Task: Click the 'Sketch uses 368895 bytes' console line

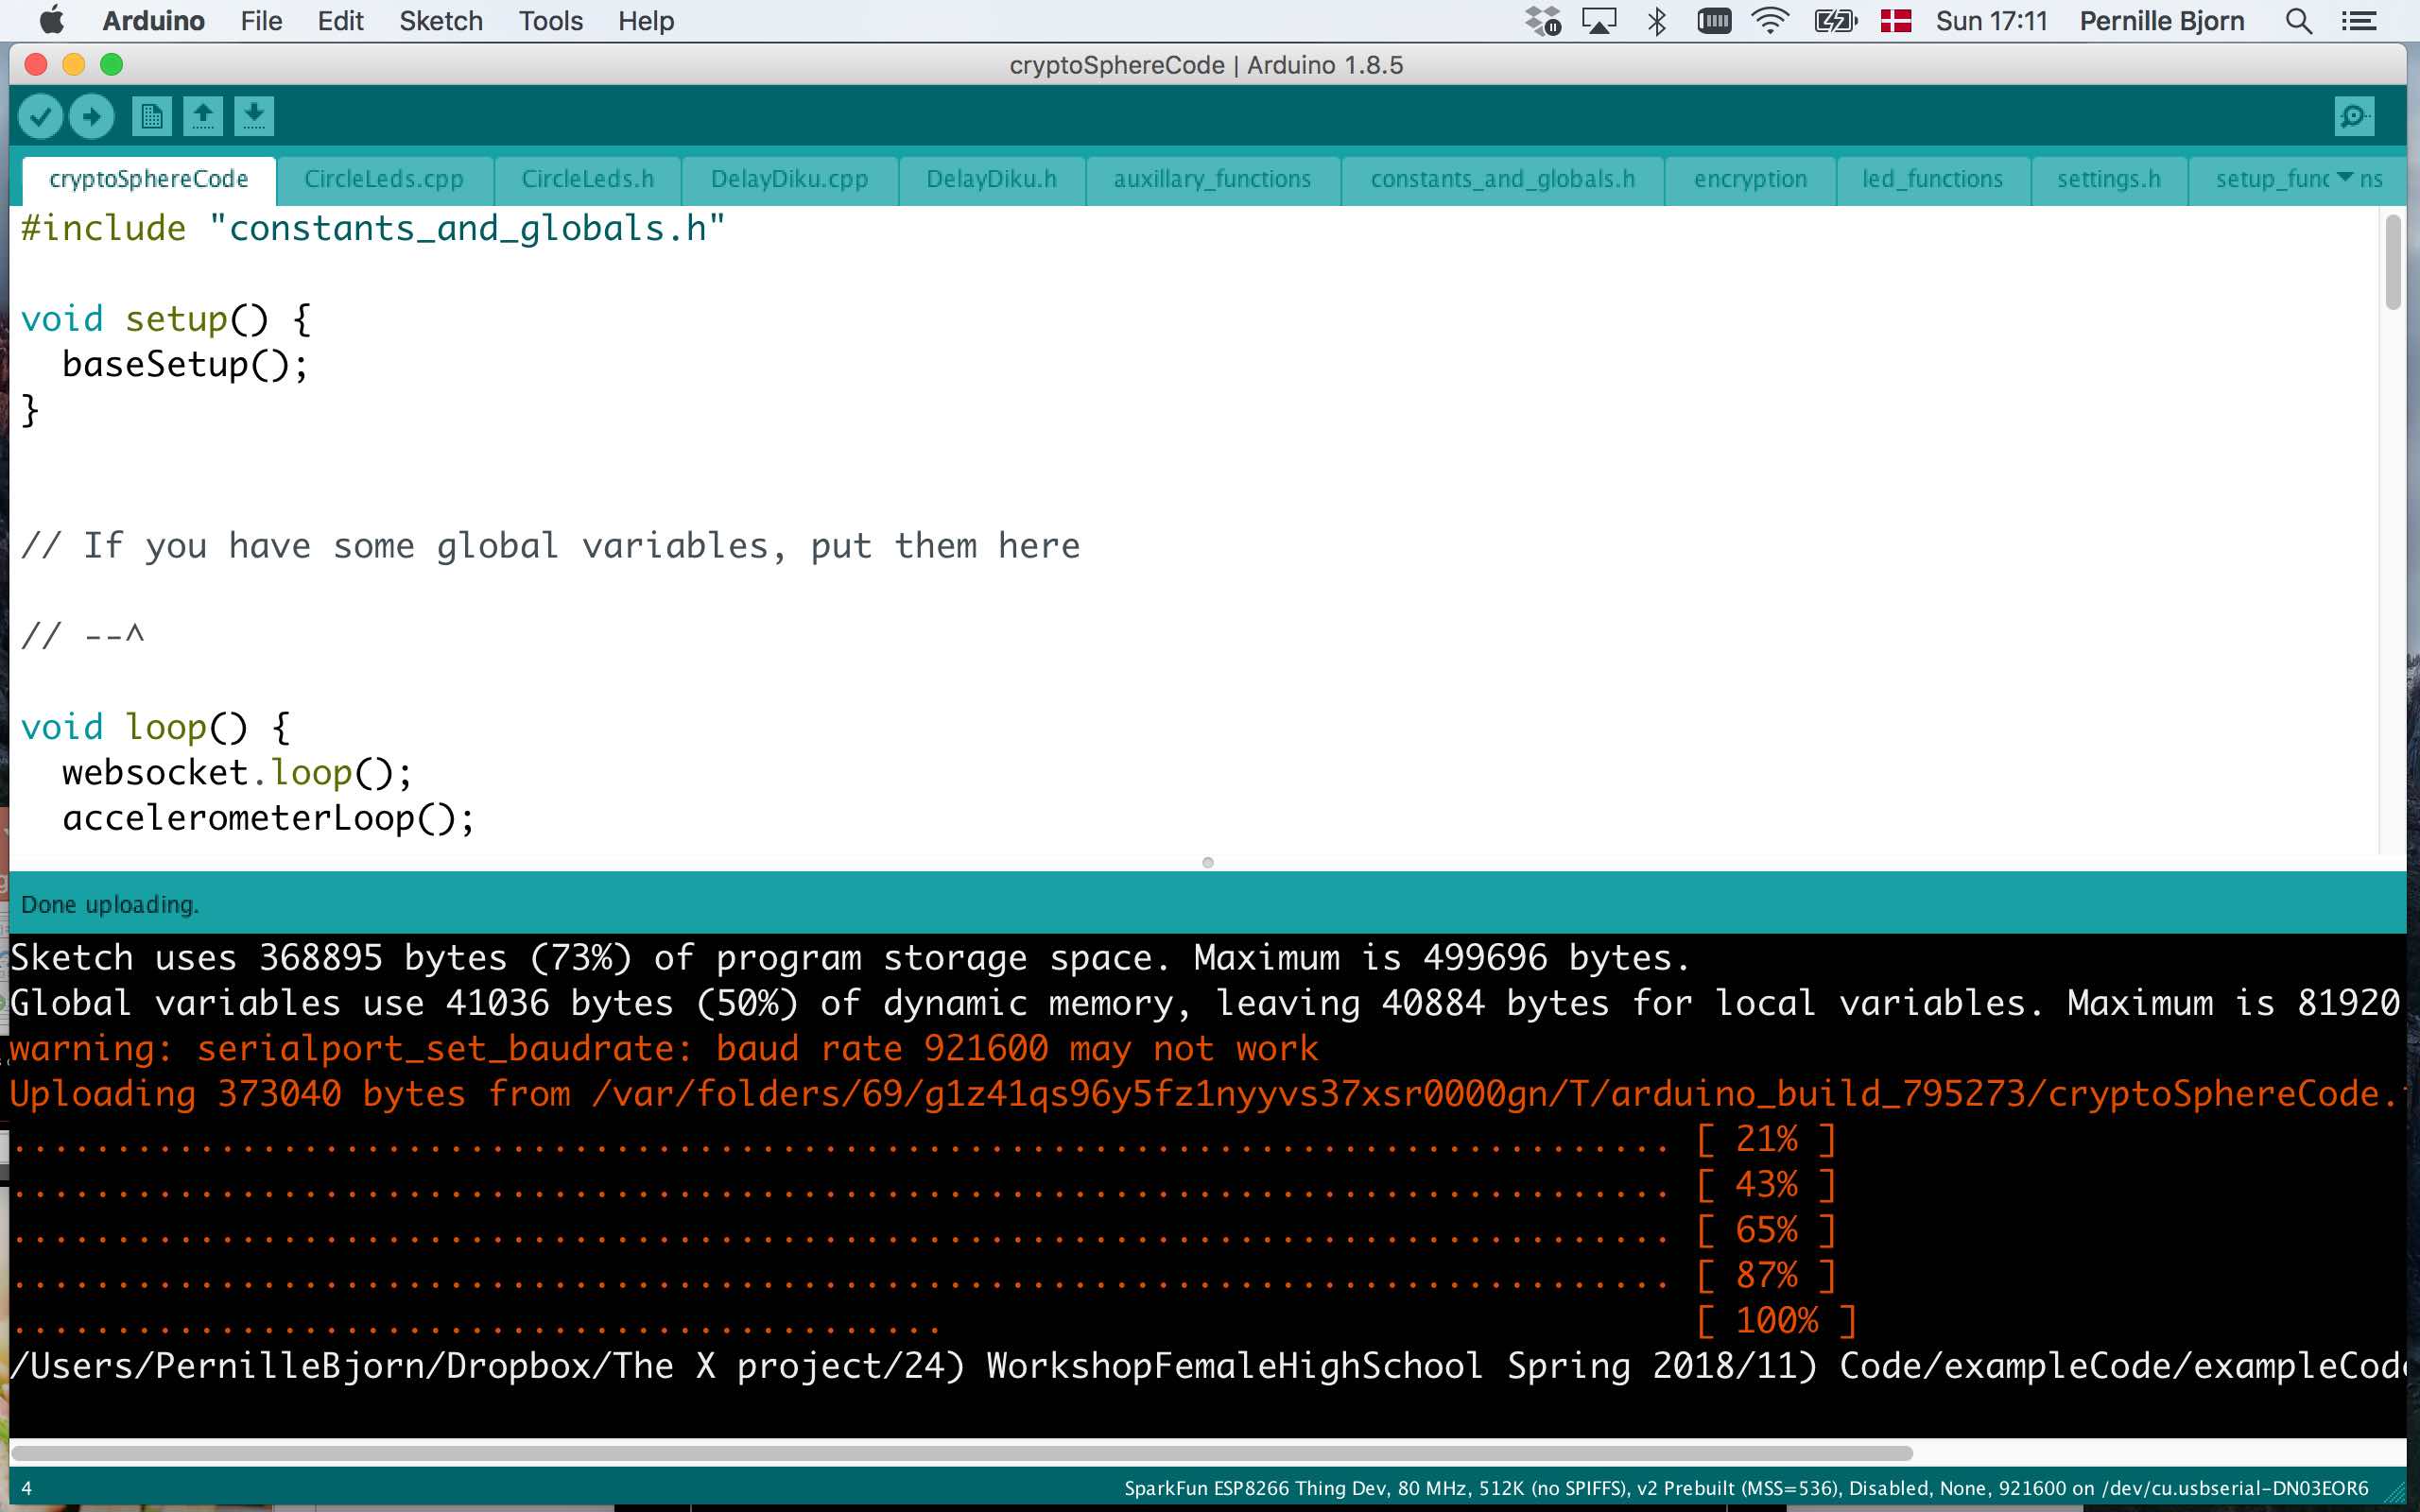Action: 850,958
